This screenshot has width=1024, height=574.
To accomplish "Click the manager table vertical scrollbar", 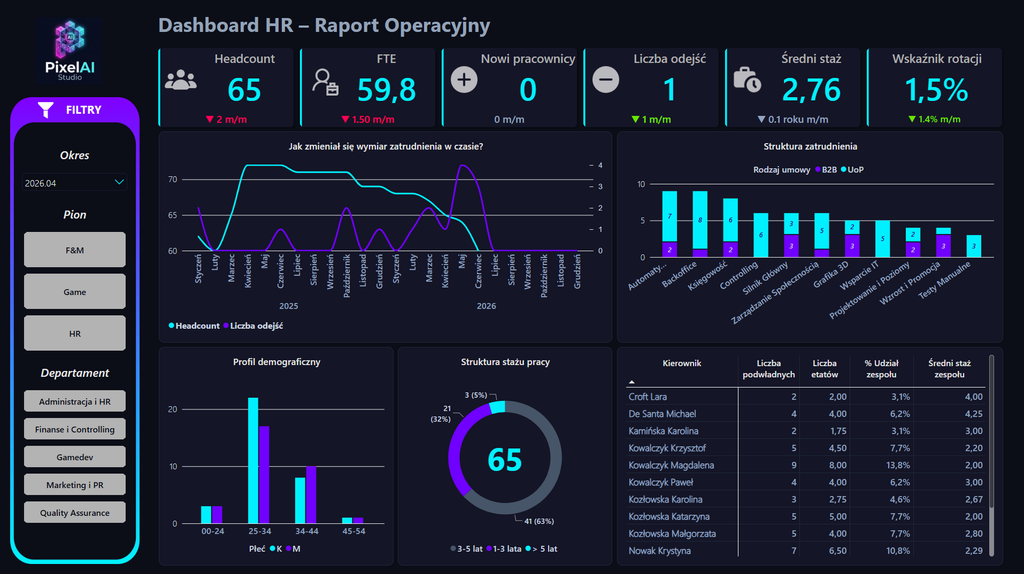I will 991,432.
